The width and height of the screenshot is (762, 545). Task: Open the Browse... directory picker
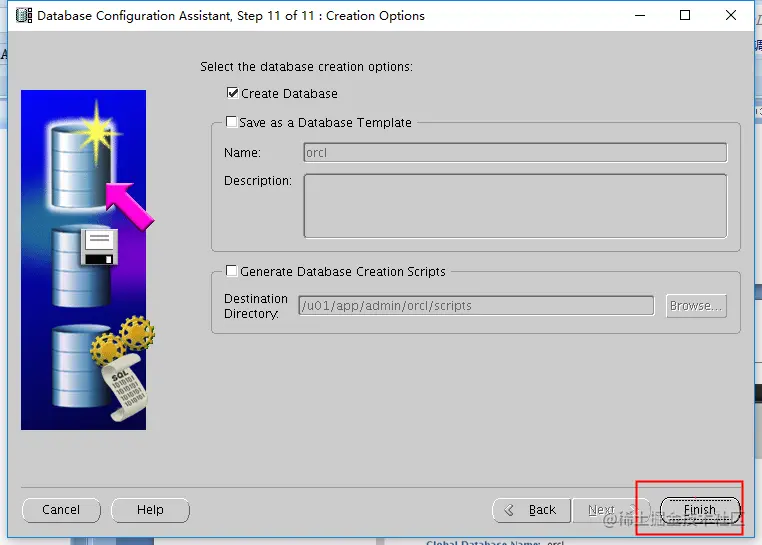point(696,306)
